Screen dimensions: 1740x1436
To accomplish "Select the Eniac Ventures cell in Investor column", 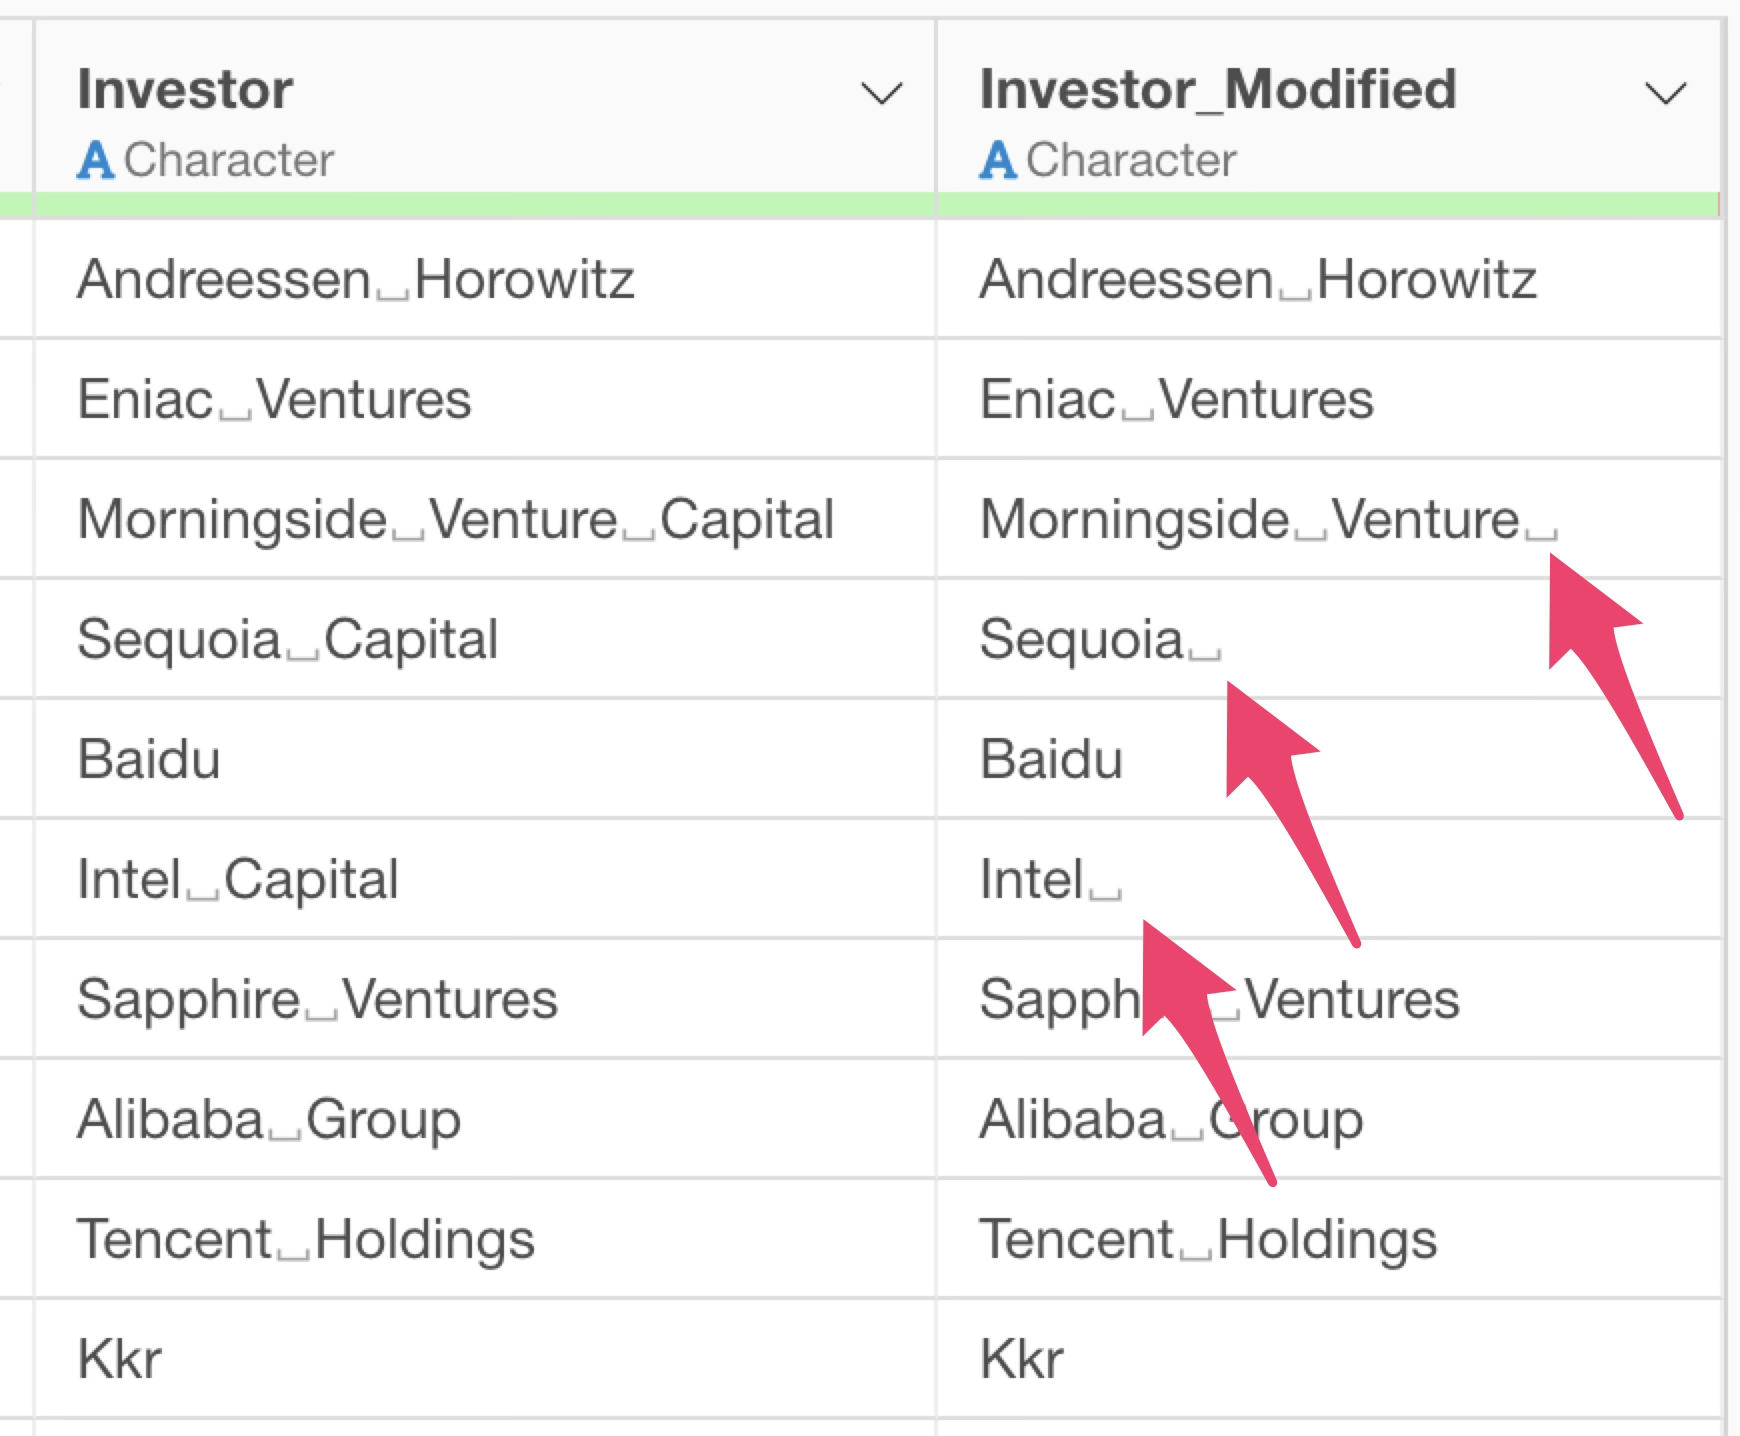I will (275, 400).
